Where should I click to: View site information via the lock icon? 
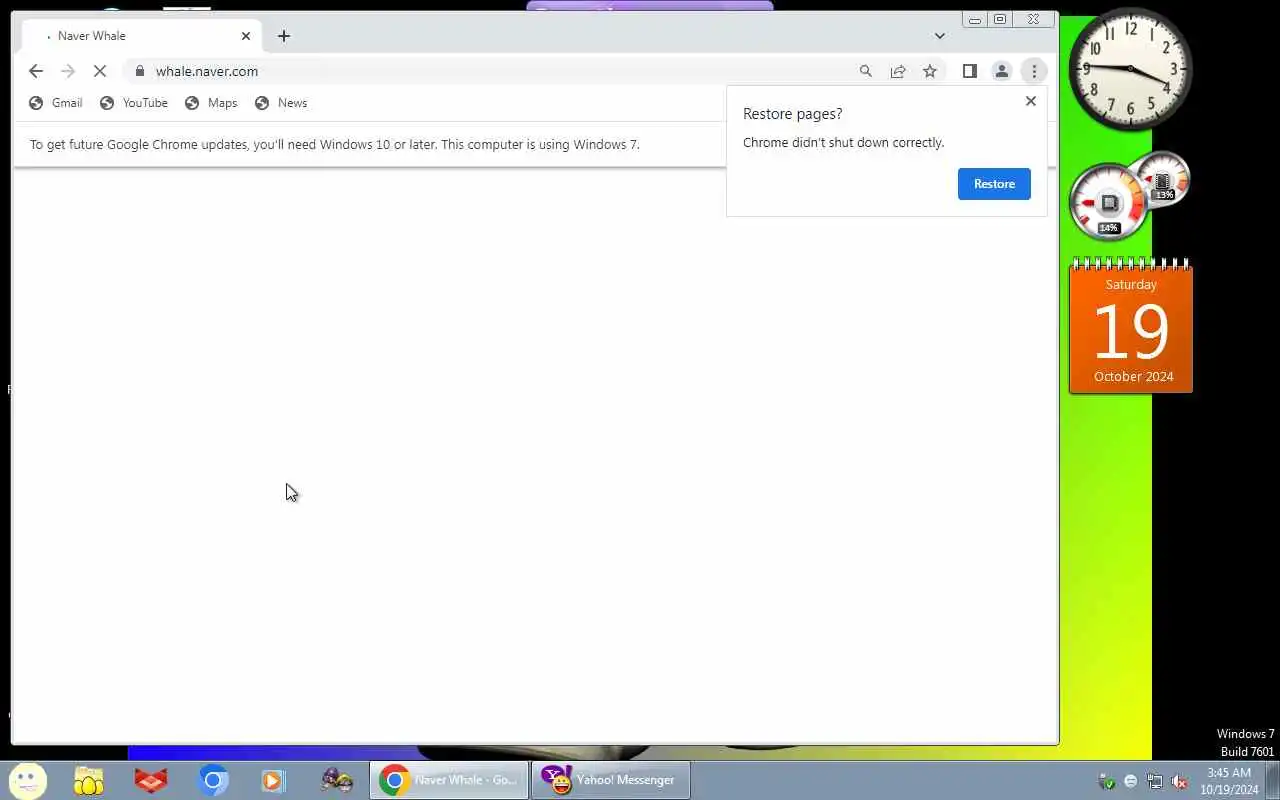[139, 71]
